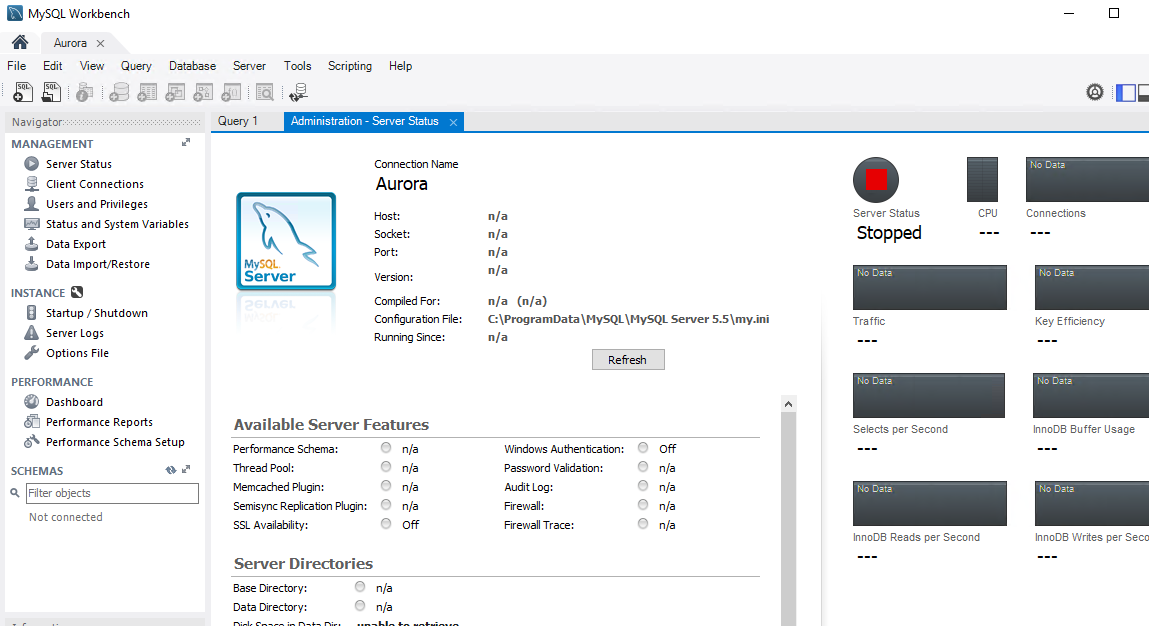Image resolution: width=1149 pixels, height=626 pixels.
Task: Open Users and Privileges in Navigator
Action: pyautogui.click(x=97, y=204)
